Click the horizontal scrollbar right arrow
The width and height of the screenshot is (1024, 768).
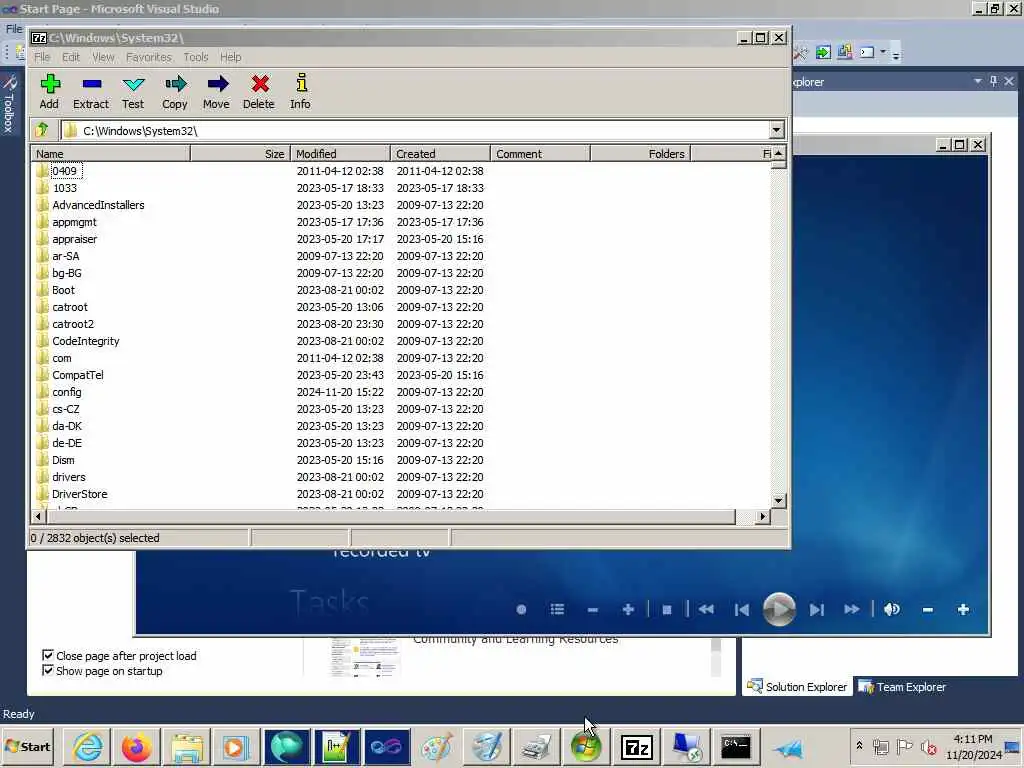click(762, 517)
